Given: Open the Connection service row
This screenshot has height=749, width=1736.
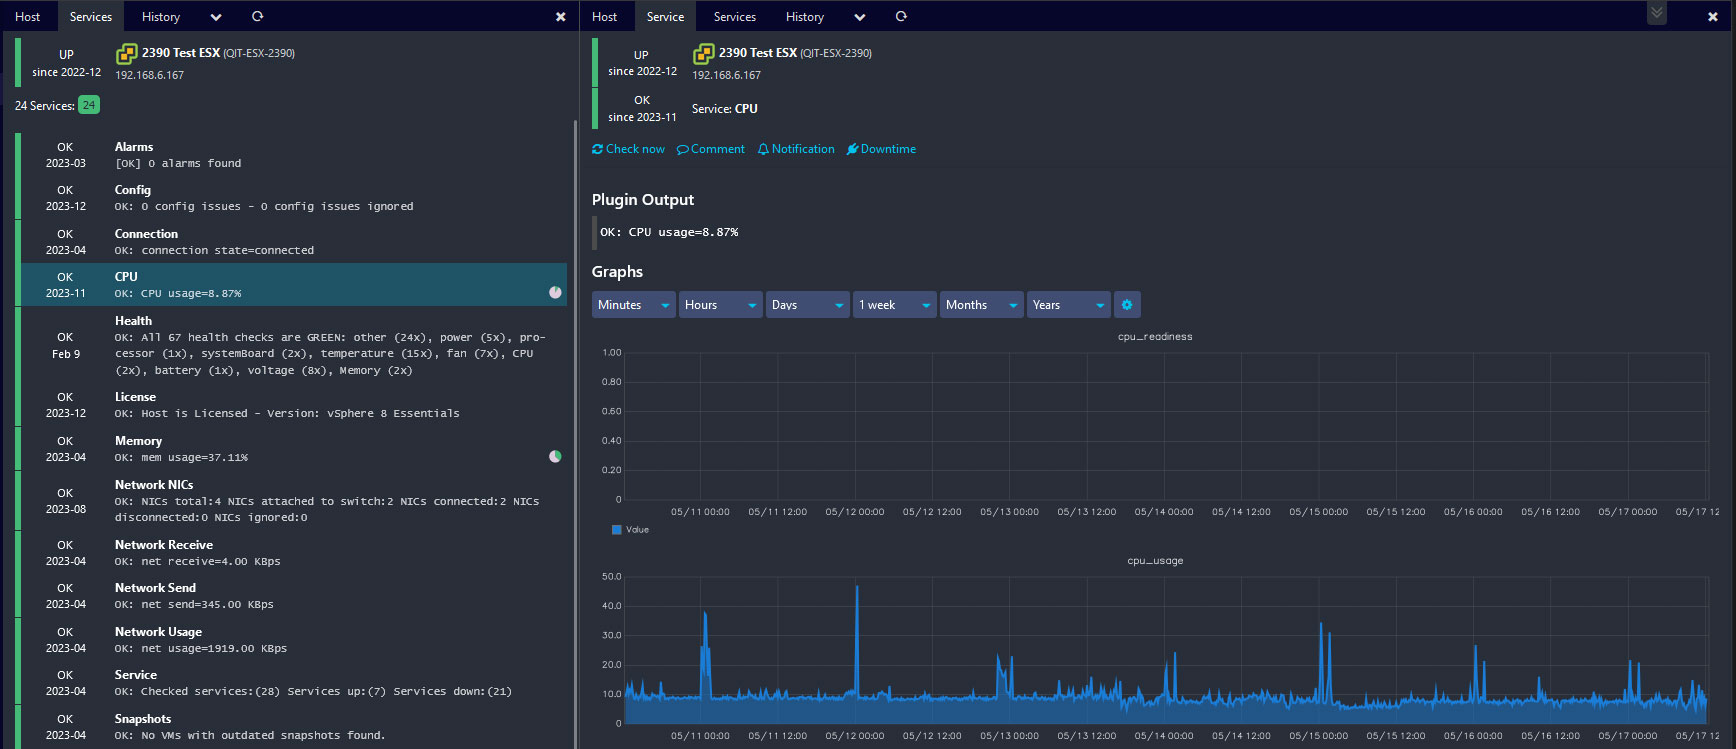Looking at the screenshot, I should [291, 241].
